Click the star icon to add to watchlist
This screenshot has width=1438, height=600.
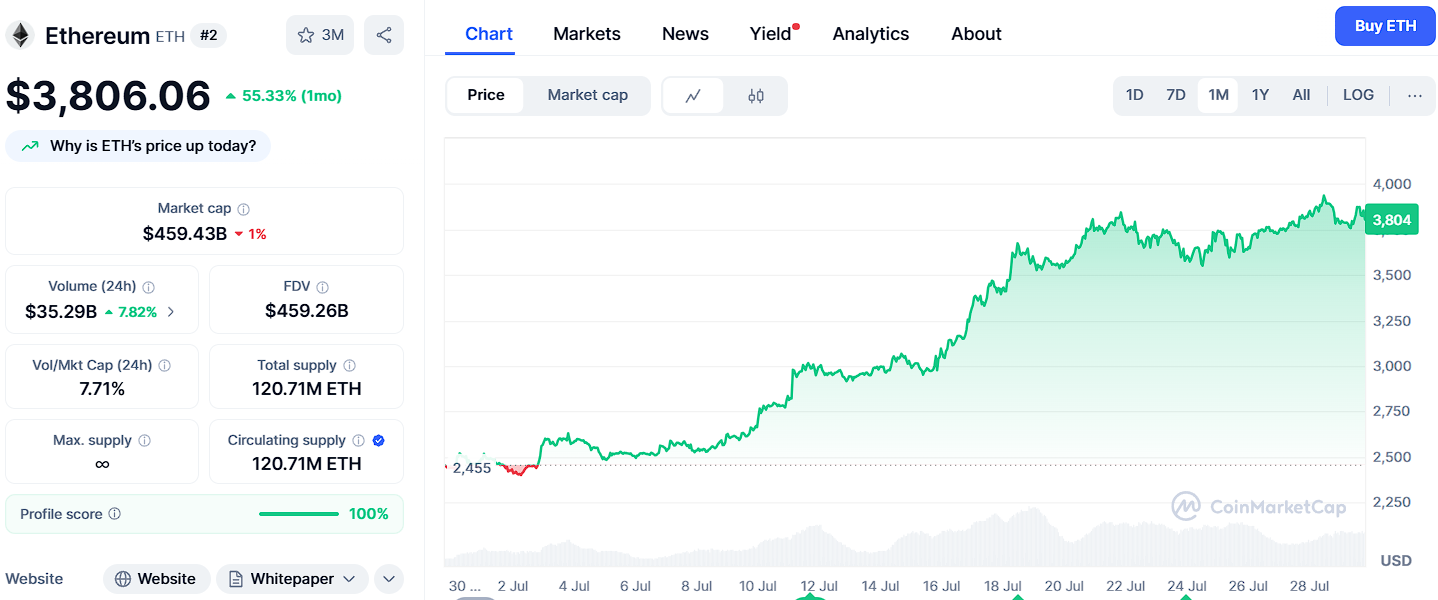point(307,34)
